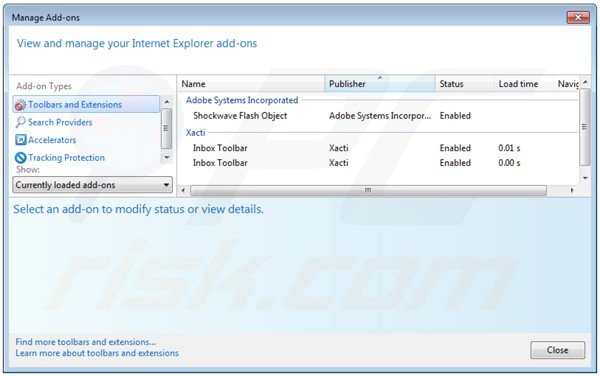Click up arrow of add-on list vertical scrollbar
The image size is (600, 376).
[x=585, y=82]
